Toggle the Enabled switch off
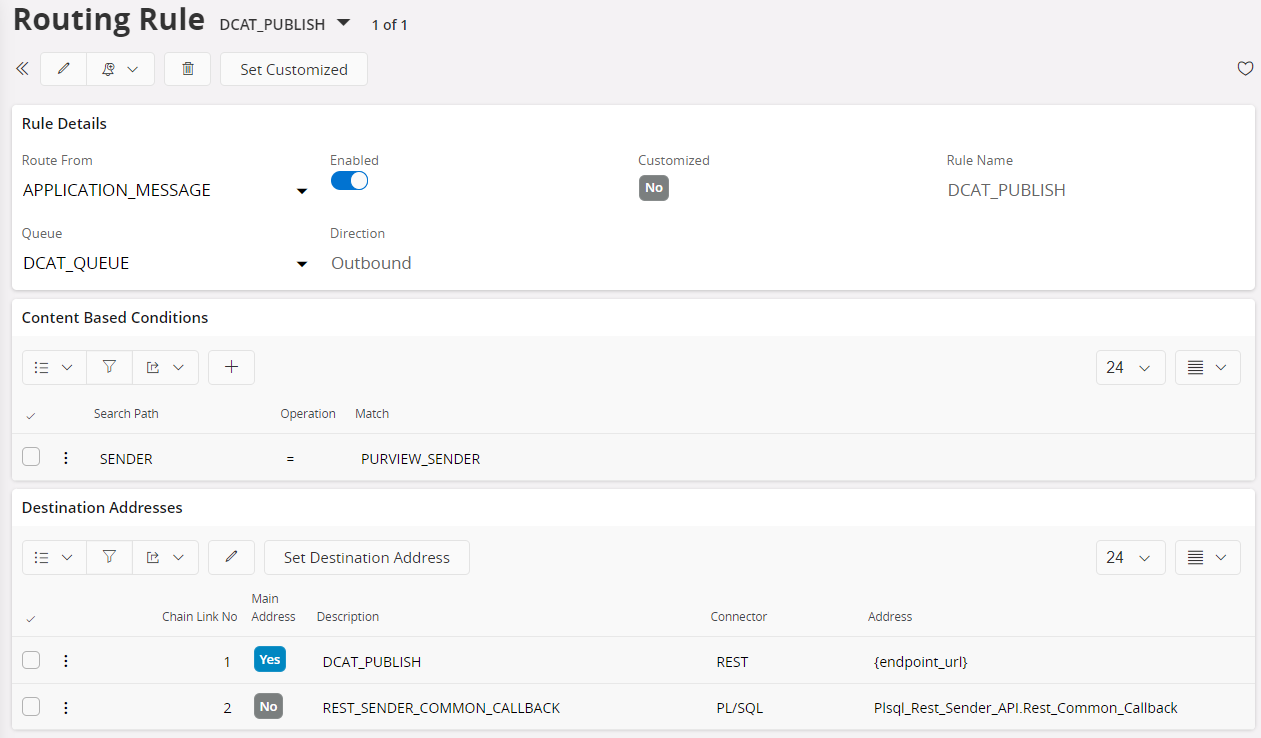This screenshot has width=1261, height=738. tap(349, 181)
